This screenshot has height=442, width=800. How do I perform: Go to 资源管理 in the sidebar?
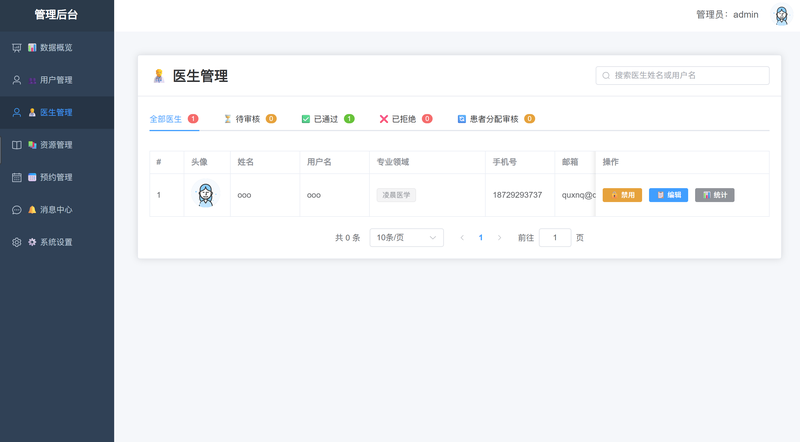pyautogui.click(x=57, y=145)
